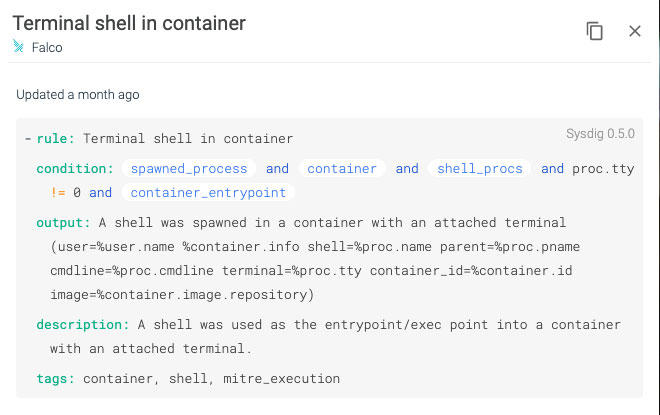The image size is (660, 415).
Task: Click the shell tag text
Action: [x=188, y=378]
